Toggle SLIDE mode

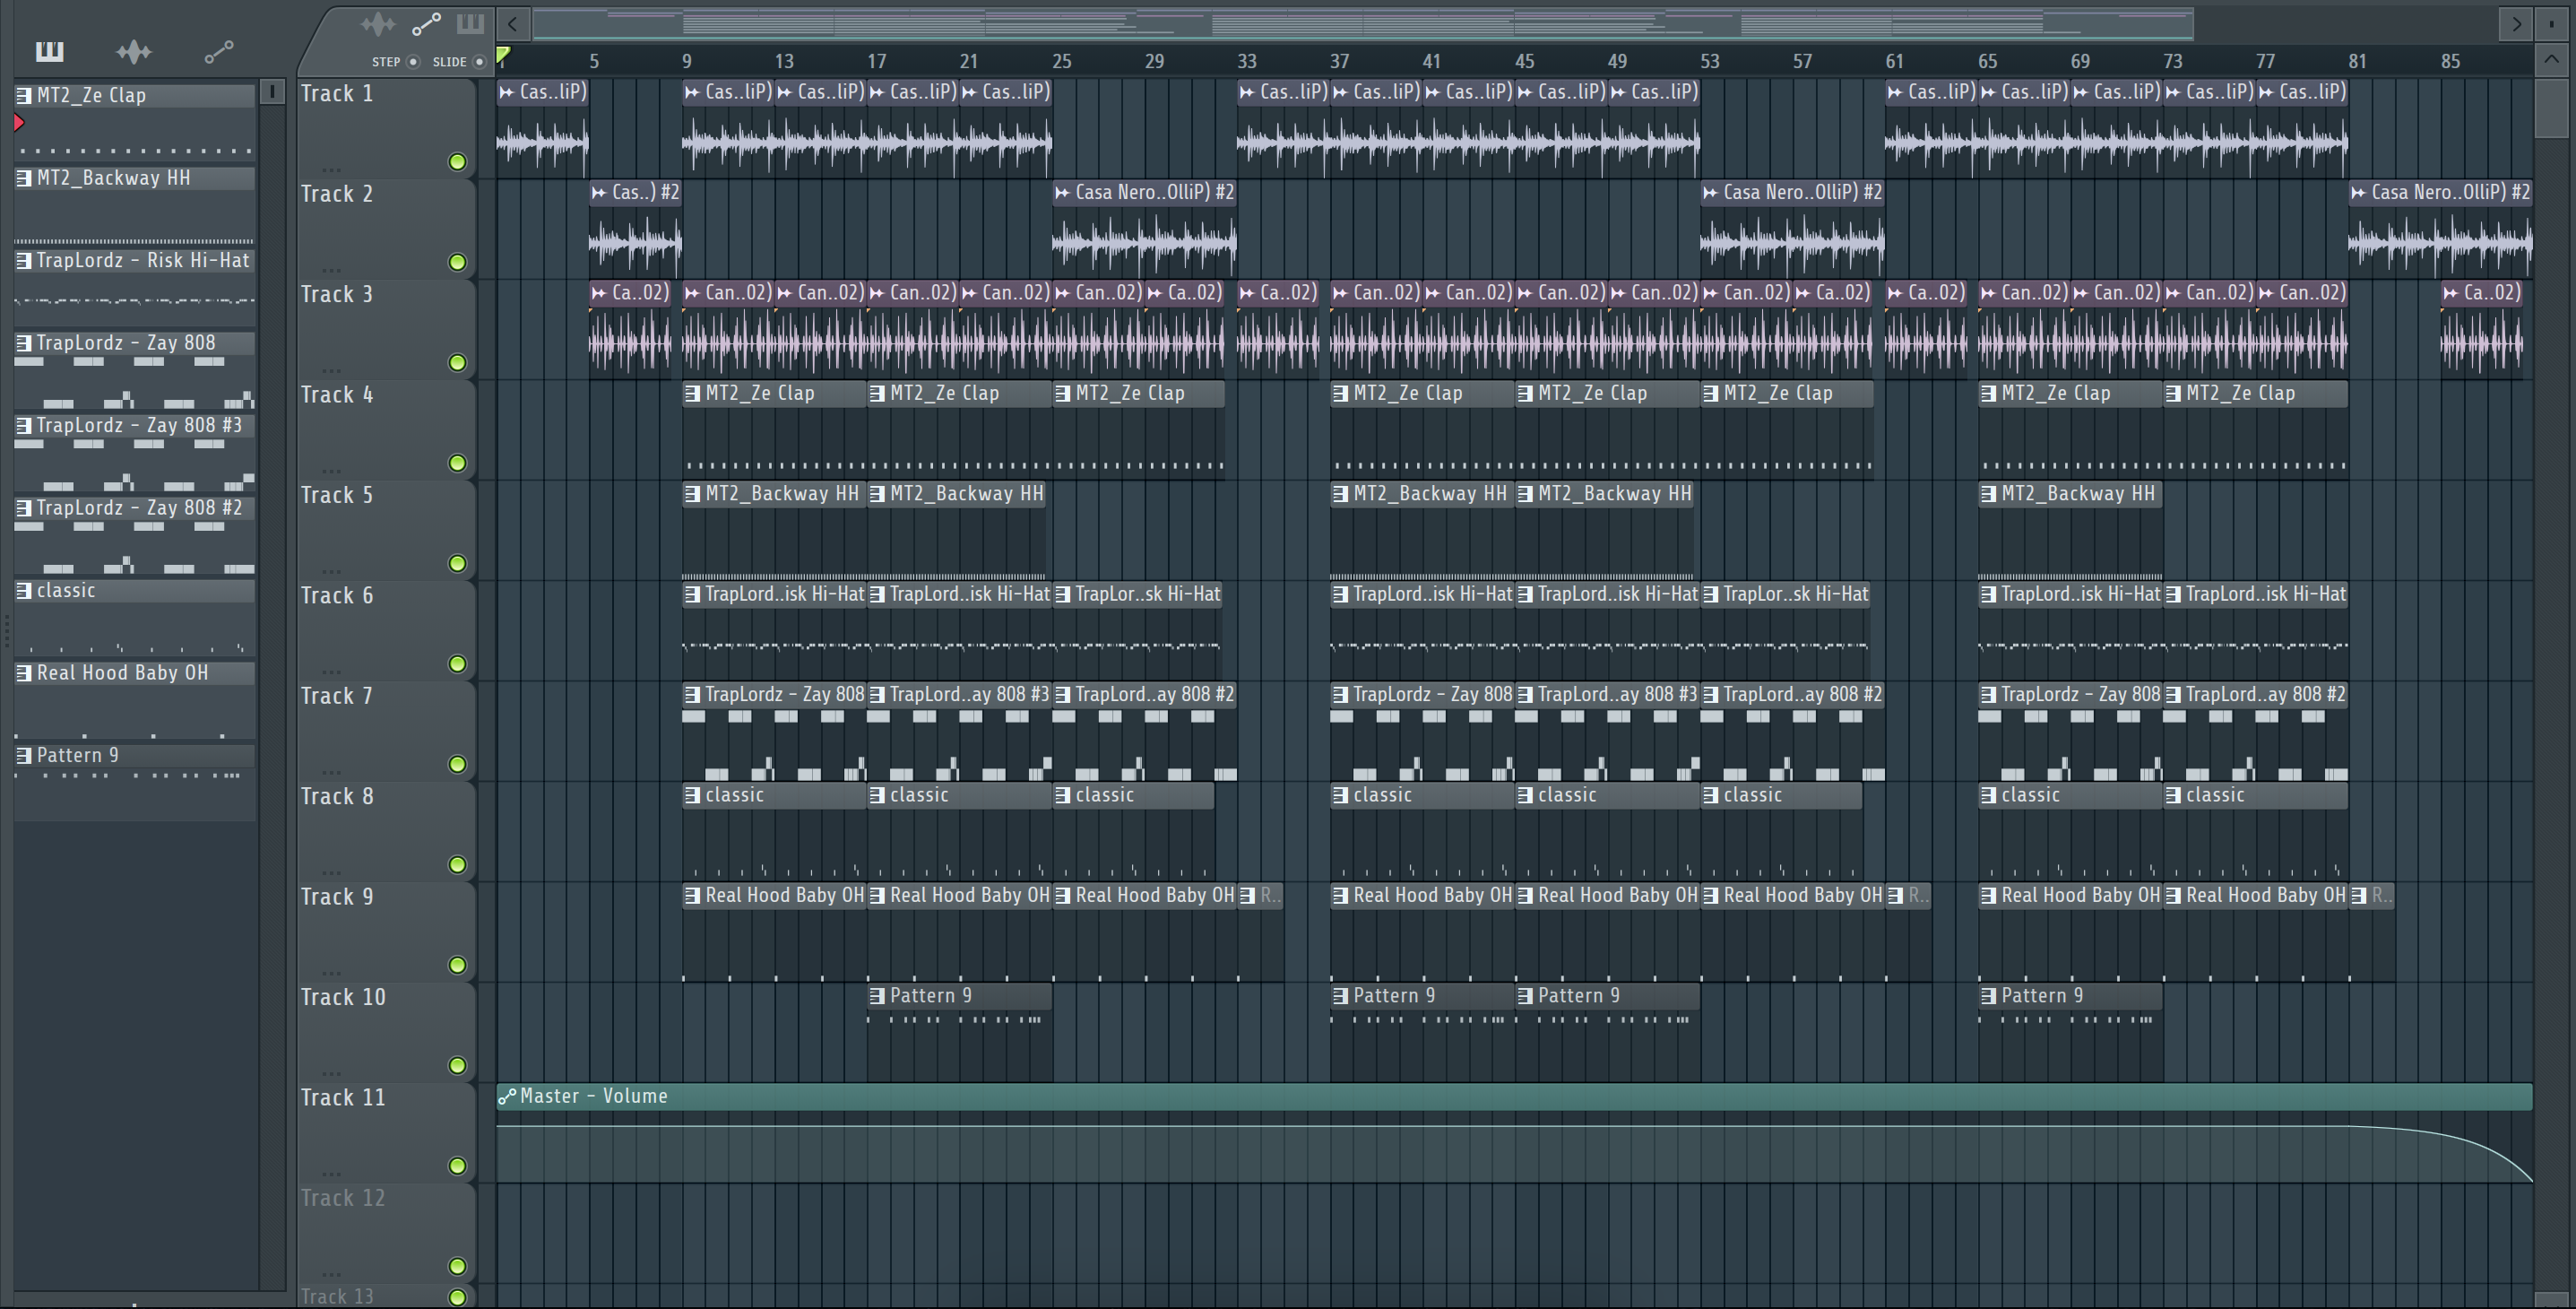479,62
